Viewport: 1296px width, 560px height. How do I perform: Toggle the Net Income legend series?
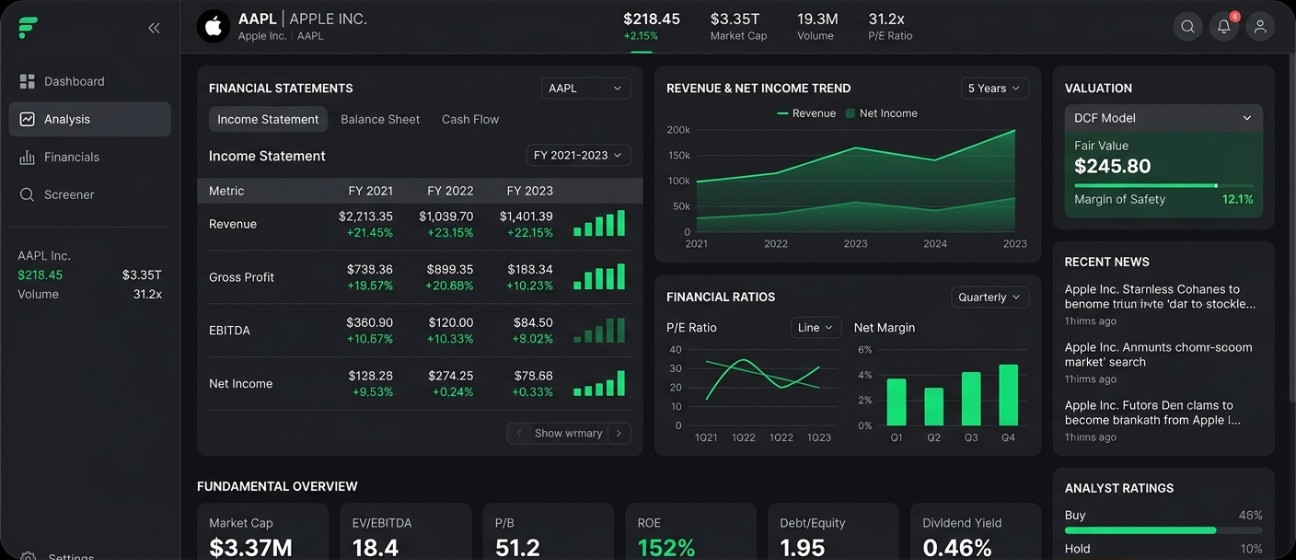point(880,113)
